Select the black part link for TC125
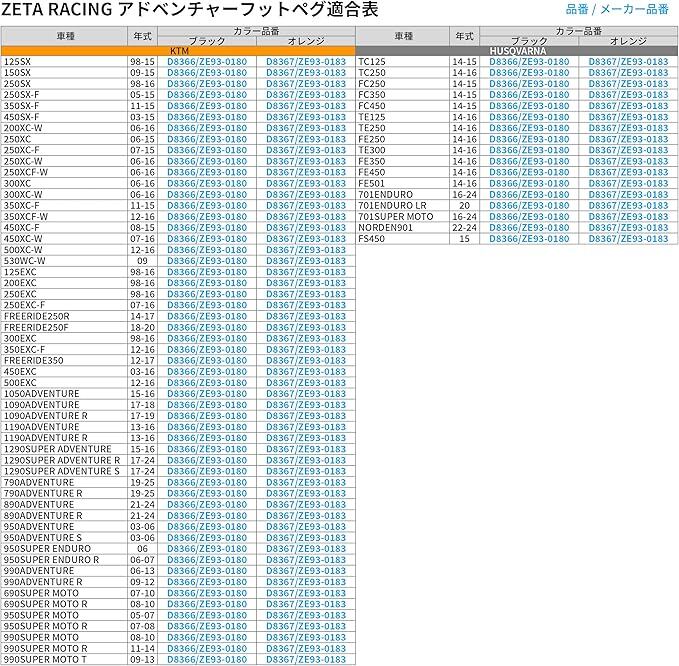Screen dimensions: 679x666 coord(529,61)
